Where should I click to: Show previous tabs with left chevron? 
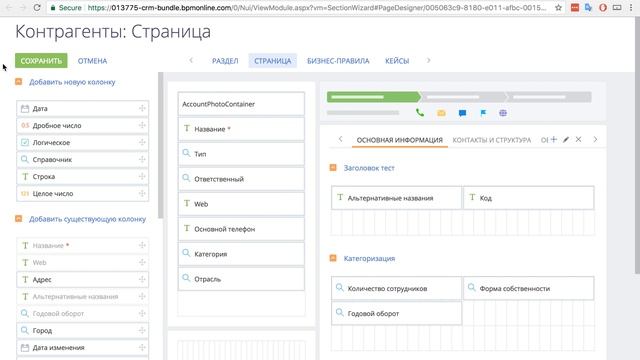click(x=340, y=139)
